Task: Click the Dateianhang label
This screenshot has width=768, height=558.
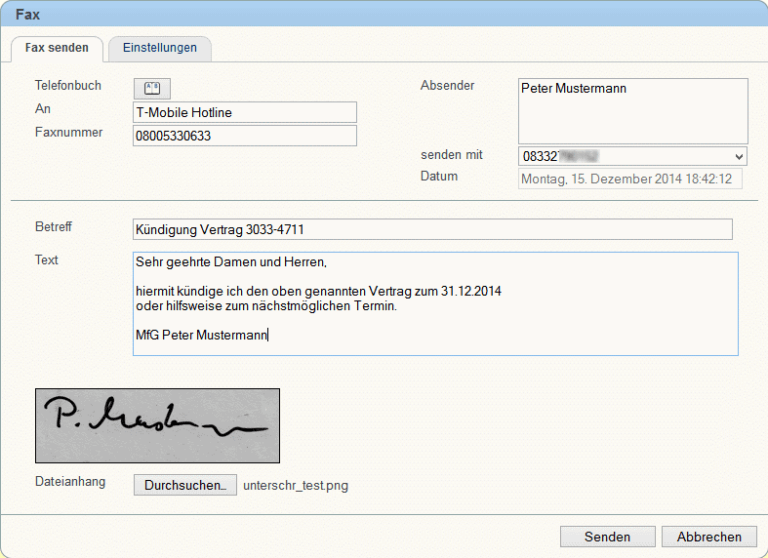Action: [x=70, y=482]
